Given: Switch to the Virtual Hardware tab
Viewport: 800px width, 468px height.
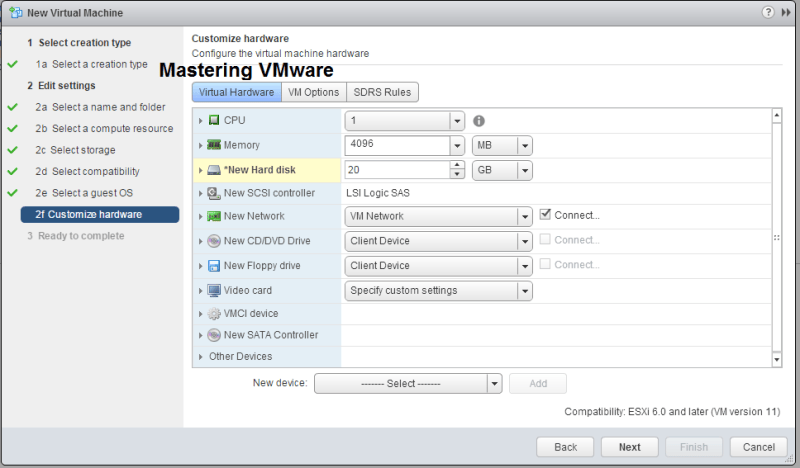Looking at the screenshot, I should [x=237, y=92].
